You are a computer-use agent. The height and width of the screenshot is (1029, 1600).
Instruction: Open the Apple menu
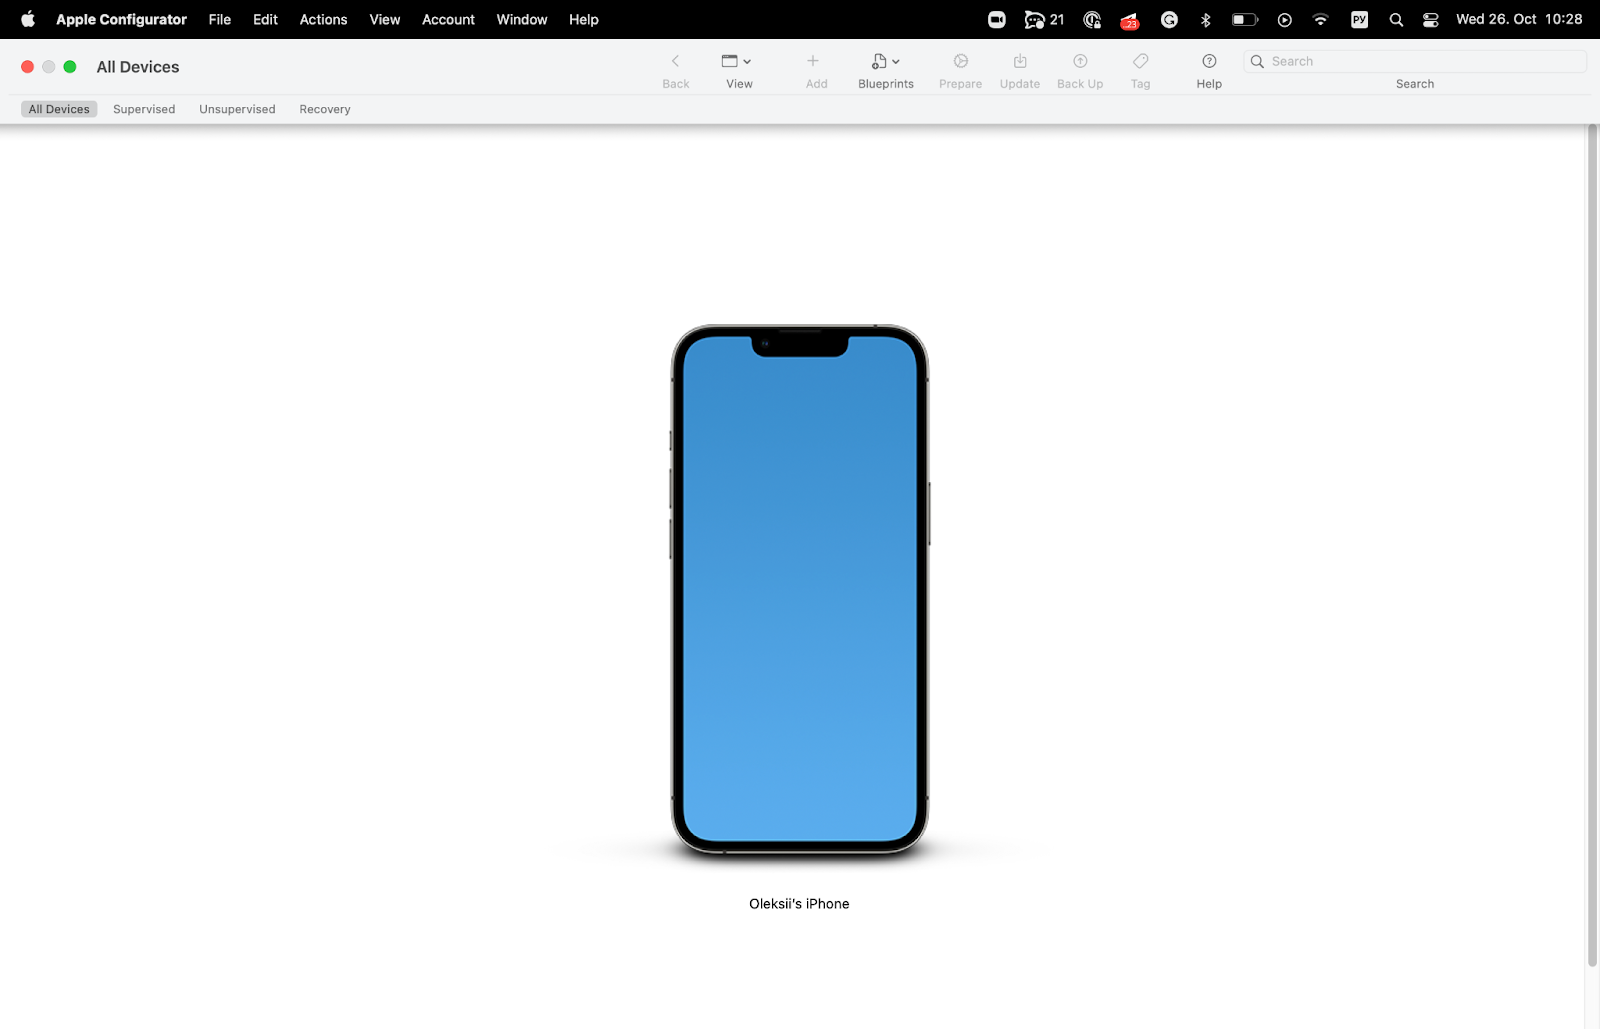(28, 19)
